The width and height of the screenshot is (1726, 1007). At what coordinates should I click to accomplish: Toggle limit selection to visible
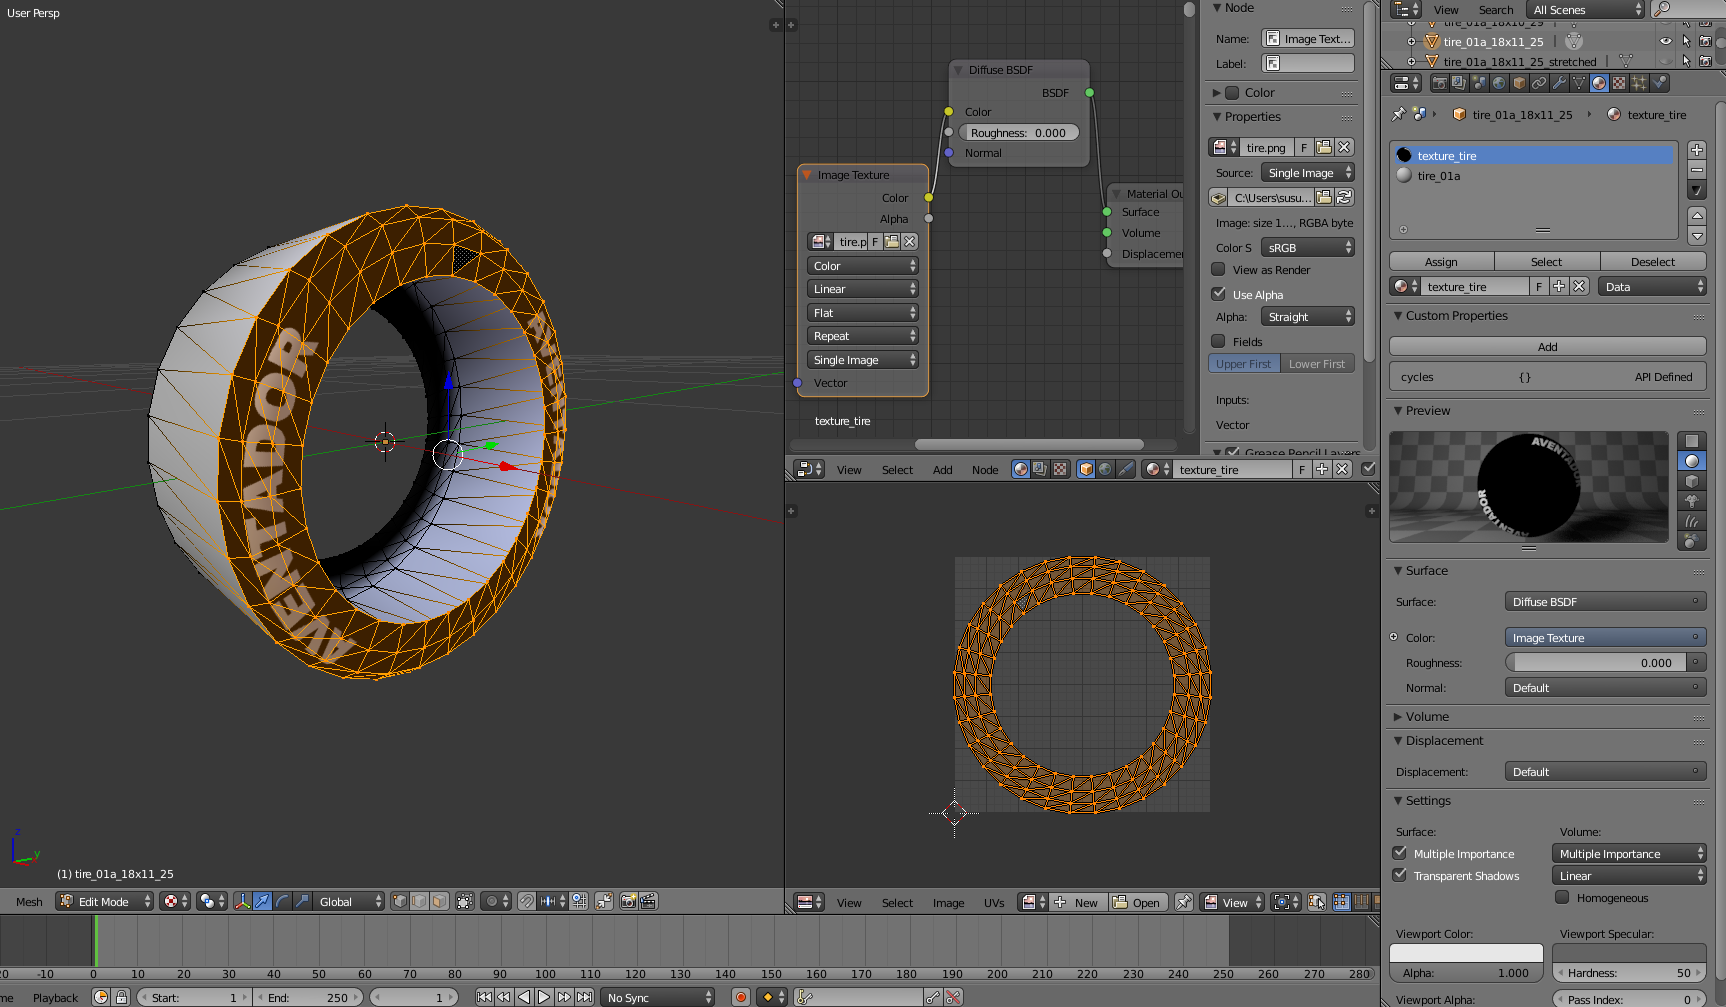coord(465,901)
